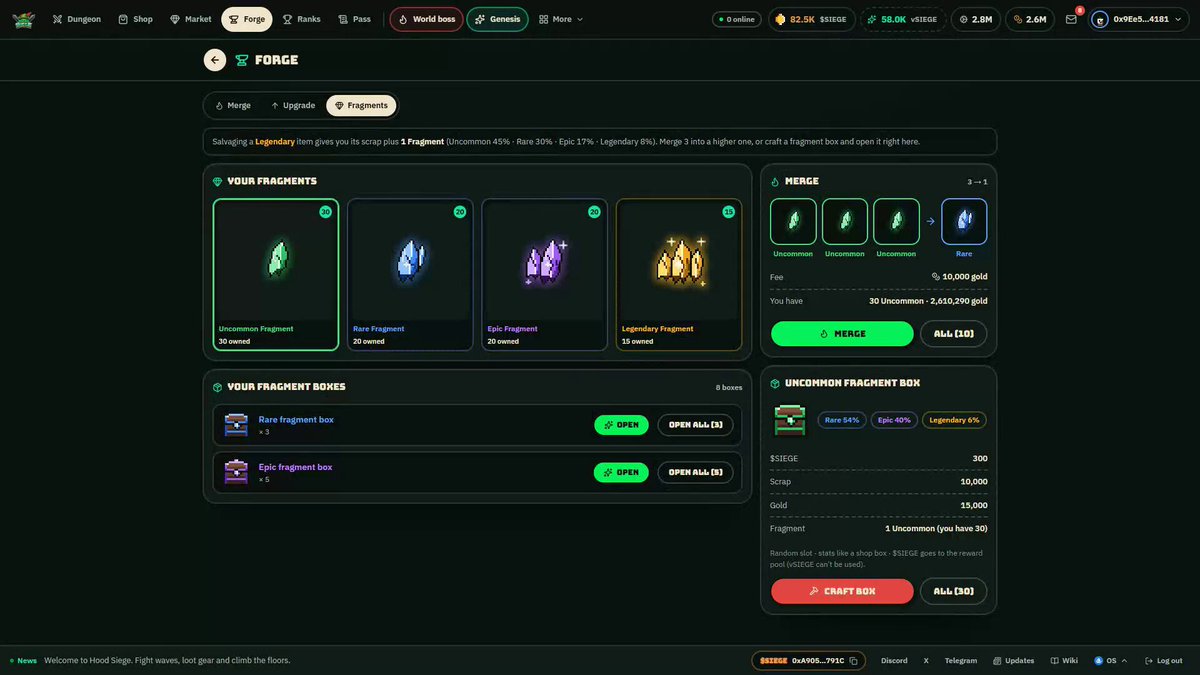The image size is (1200, 675).
Task: Switch to the Upgrade tab
Action: pos(293,105)
